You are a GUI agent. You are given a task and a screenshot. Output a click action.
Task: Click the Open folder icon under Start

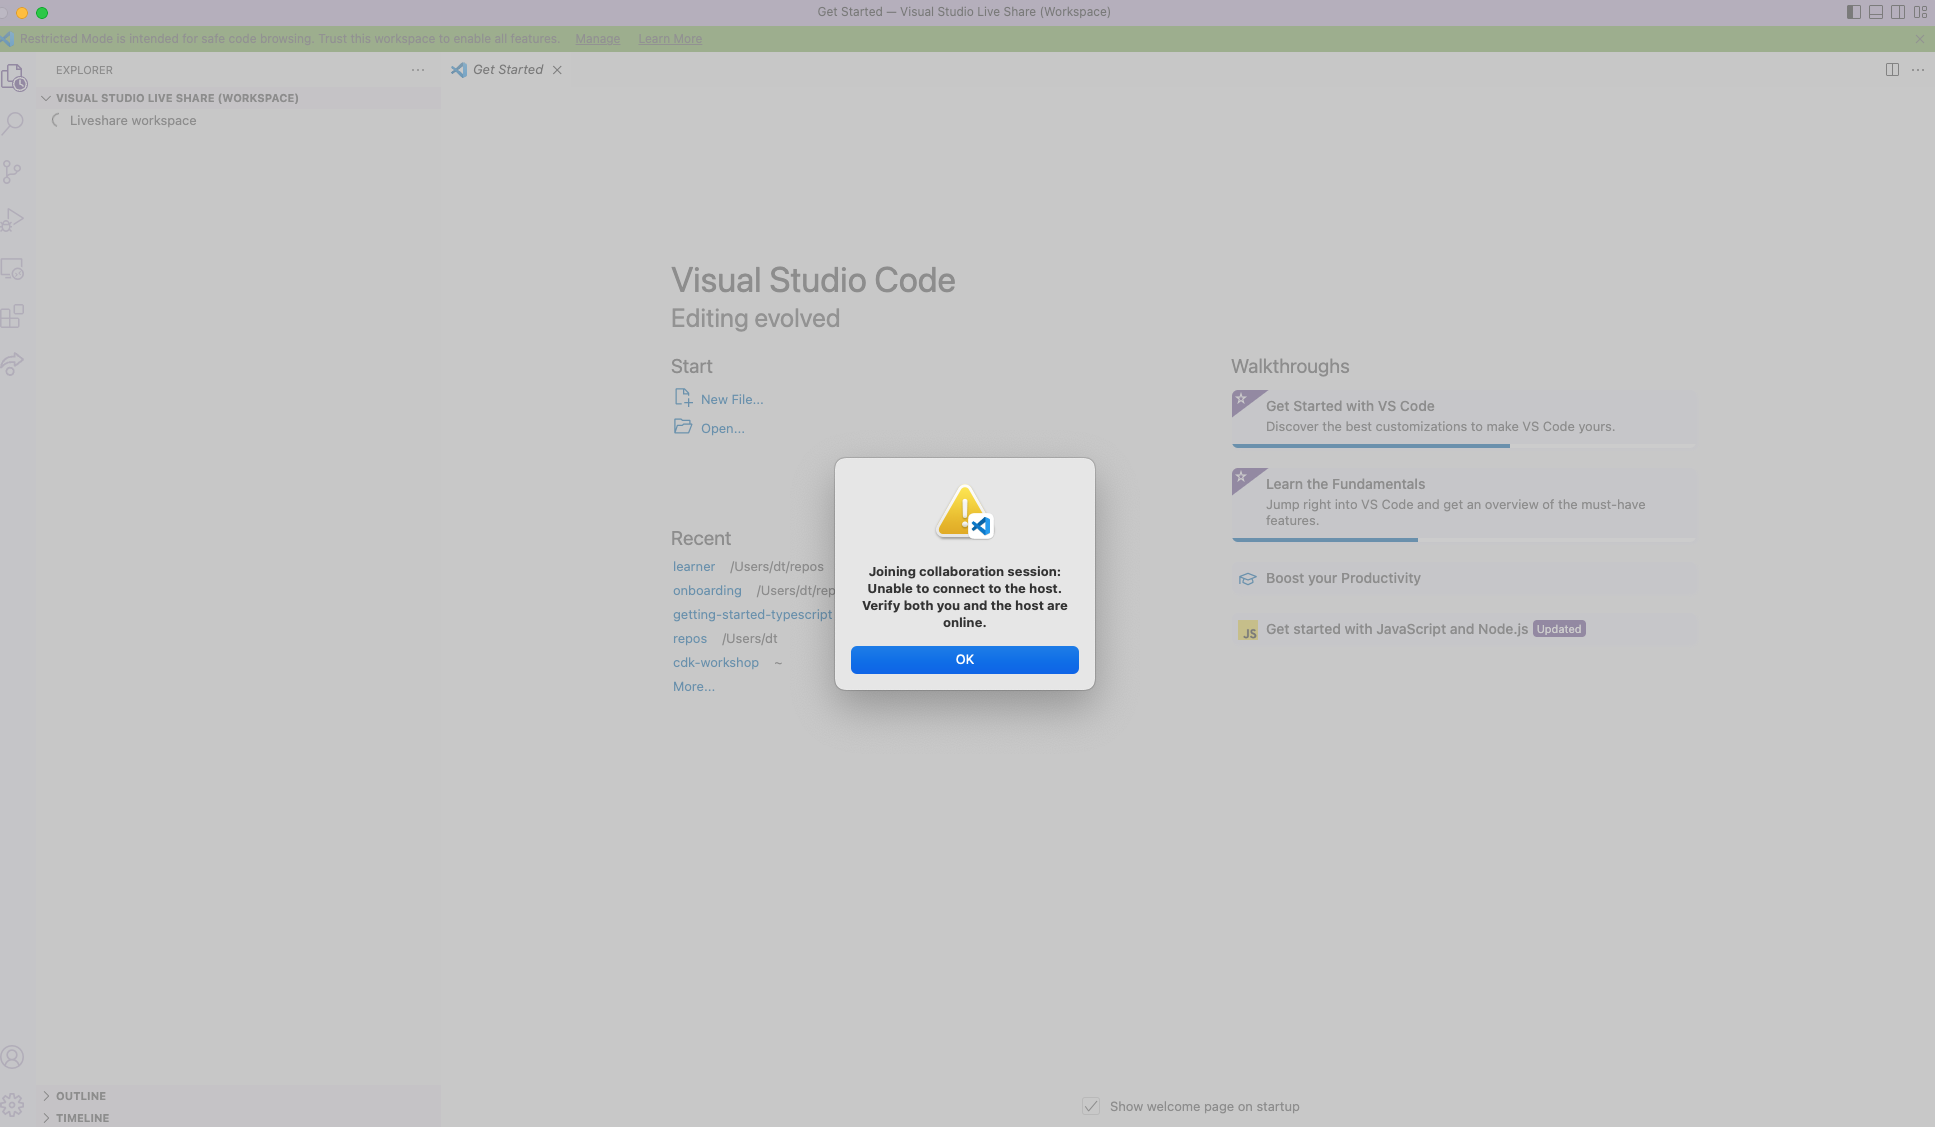(x=683, y=427)
